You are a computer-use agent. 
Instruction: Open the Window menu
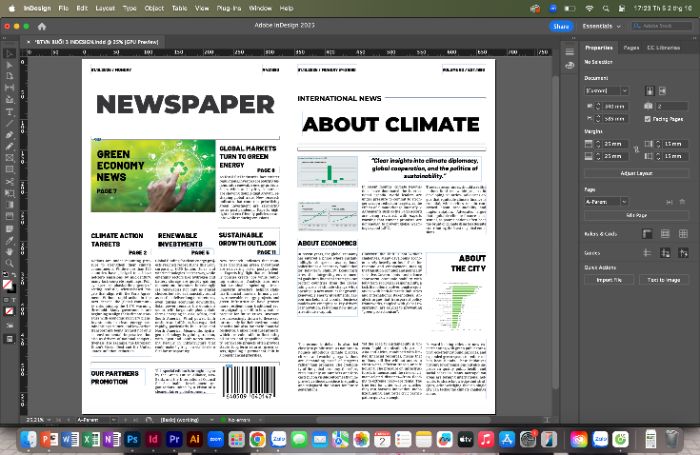(x=260, y=8)
